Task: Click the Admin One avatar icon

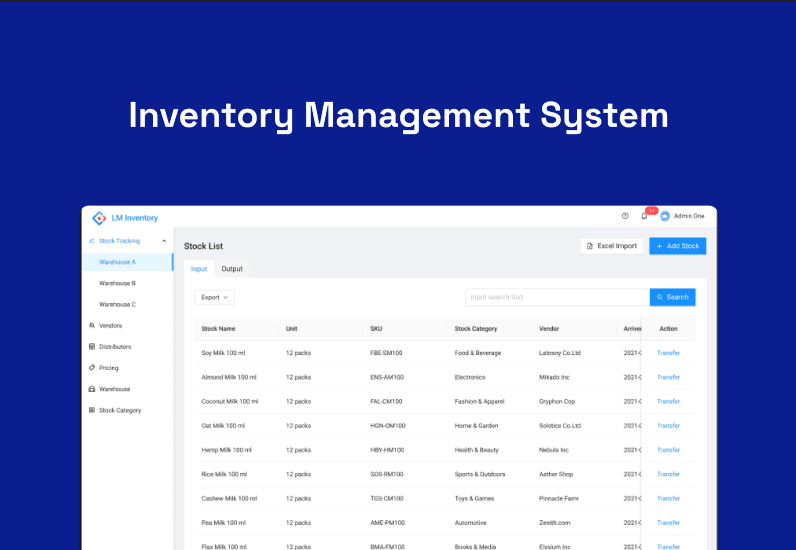Action: 665,216
